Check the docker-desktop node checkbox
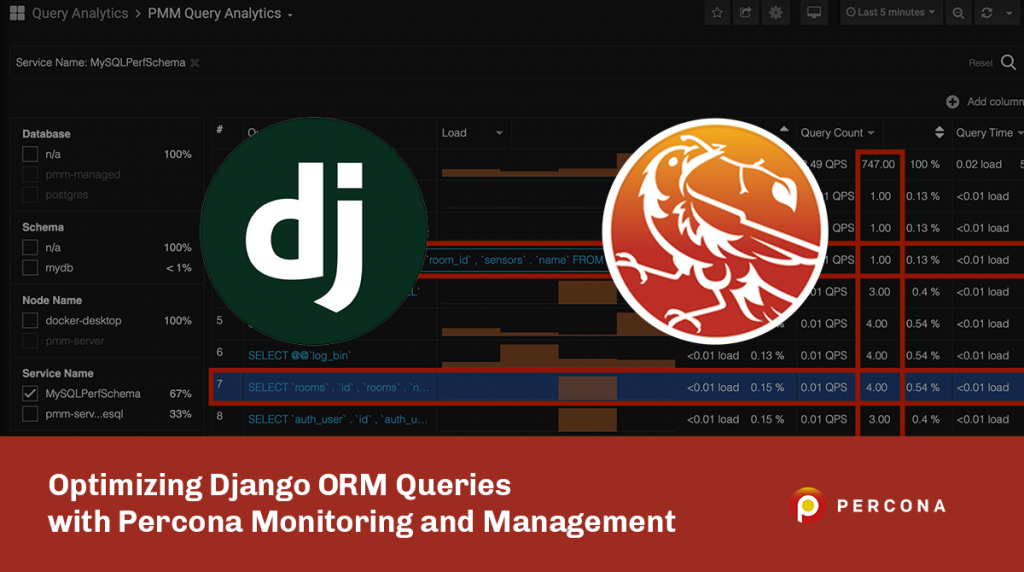This screenshot has height=572, width=1024. (x=30, y=321)
